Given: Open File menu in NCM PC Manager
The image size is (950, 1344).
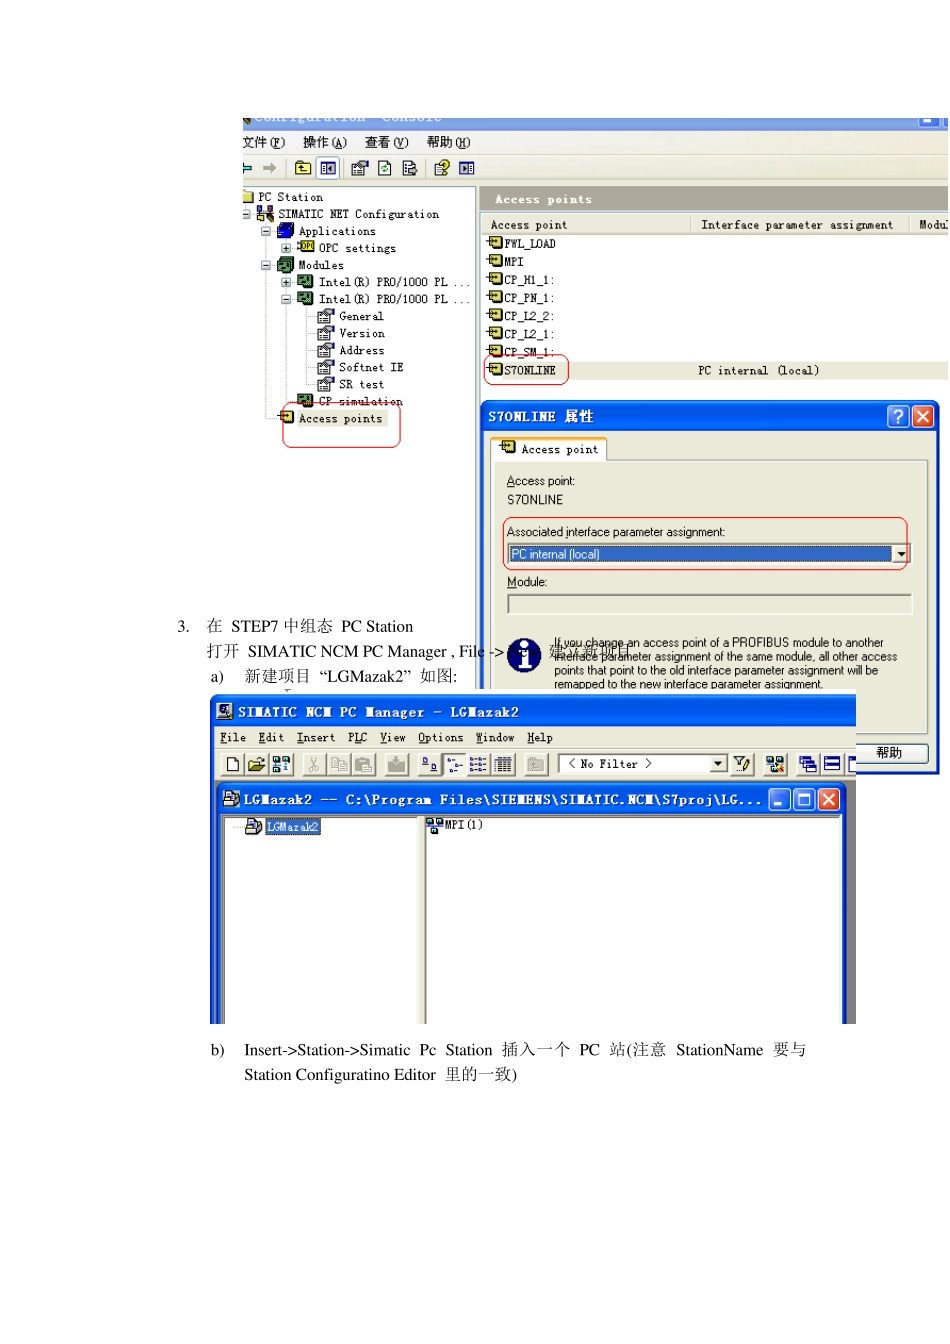Looking at the screenshot, I should [x=233, y=738].
